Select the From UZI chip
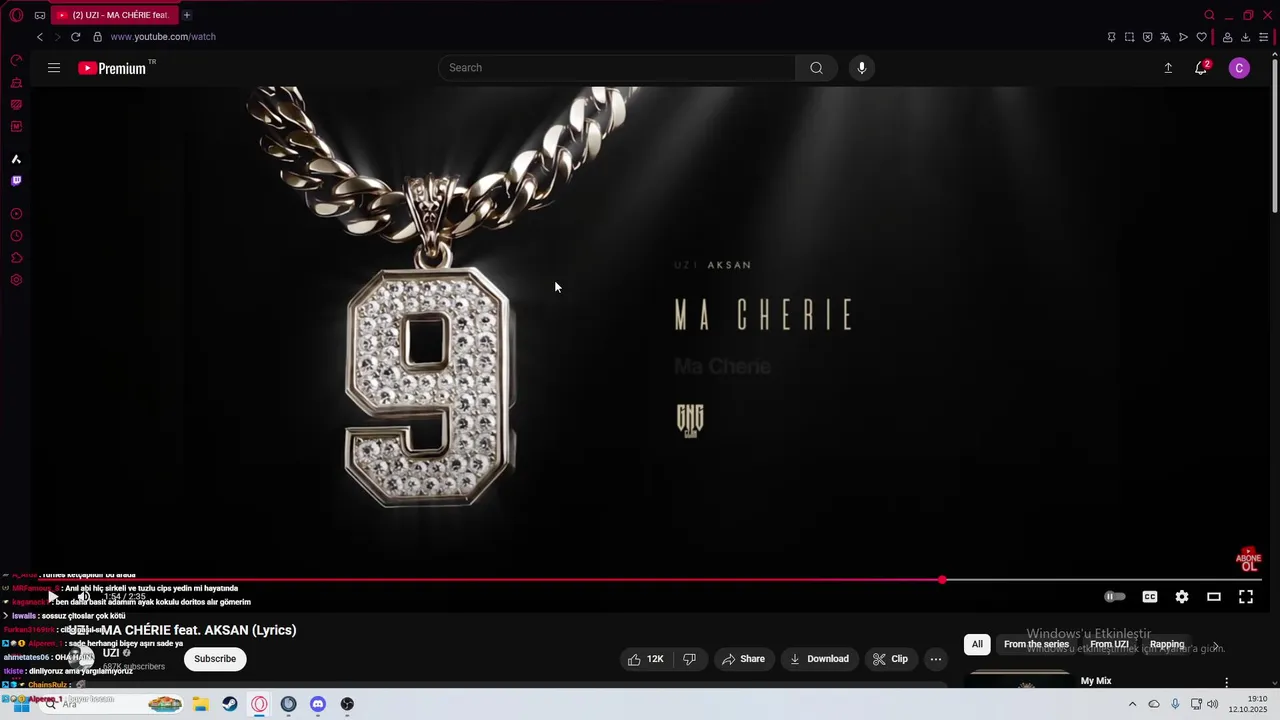 pyautogui.click(x=1109, y=644)
